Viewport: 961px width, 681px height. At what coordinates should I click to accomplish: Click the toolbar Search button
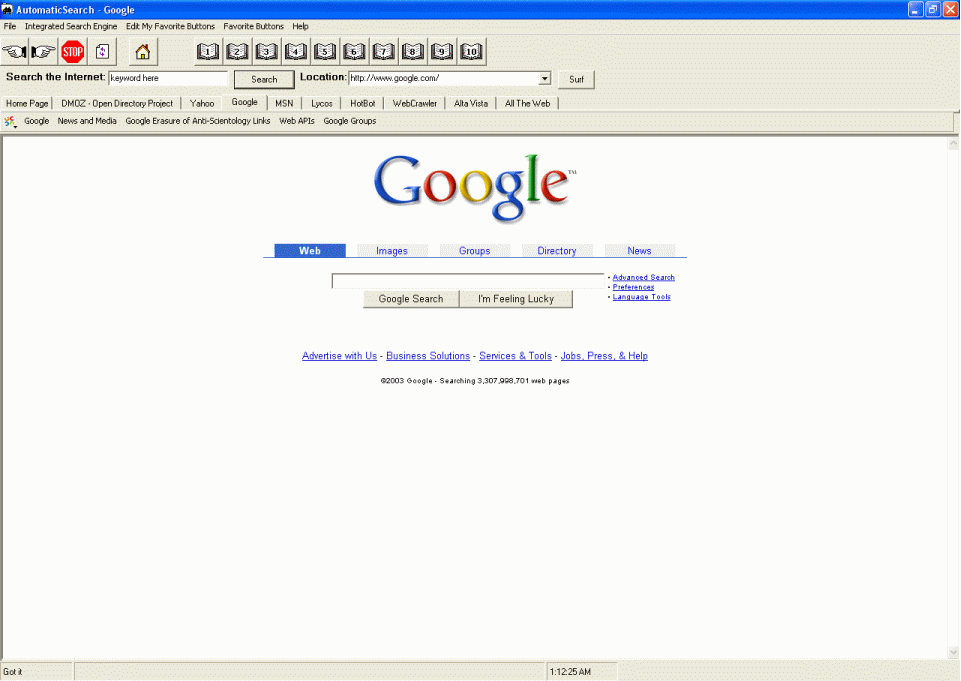tap(264, 80)
